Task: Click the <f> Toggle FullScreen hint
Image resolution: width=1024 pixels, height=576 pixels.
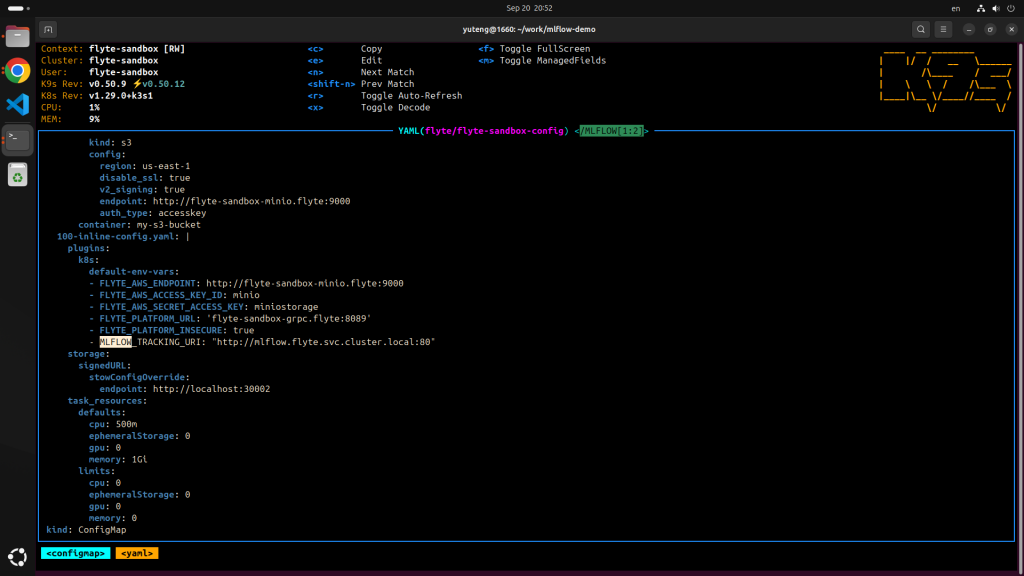Action: (x=534, y=49)
